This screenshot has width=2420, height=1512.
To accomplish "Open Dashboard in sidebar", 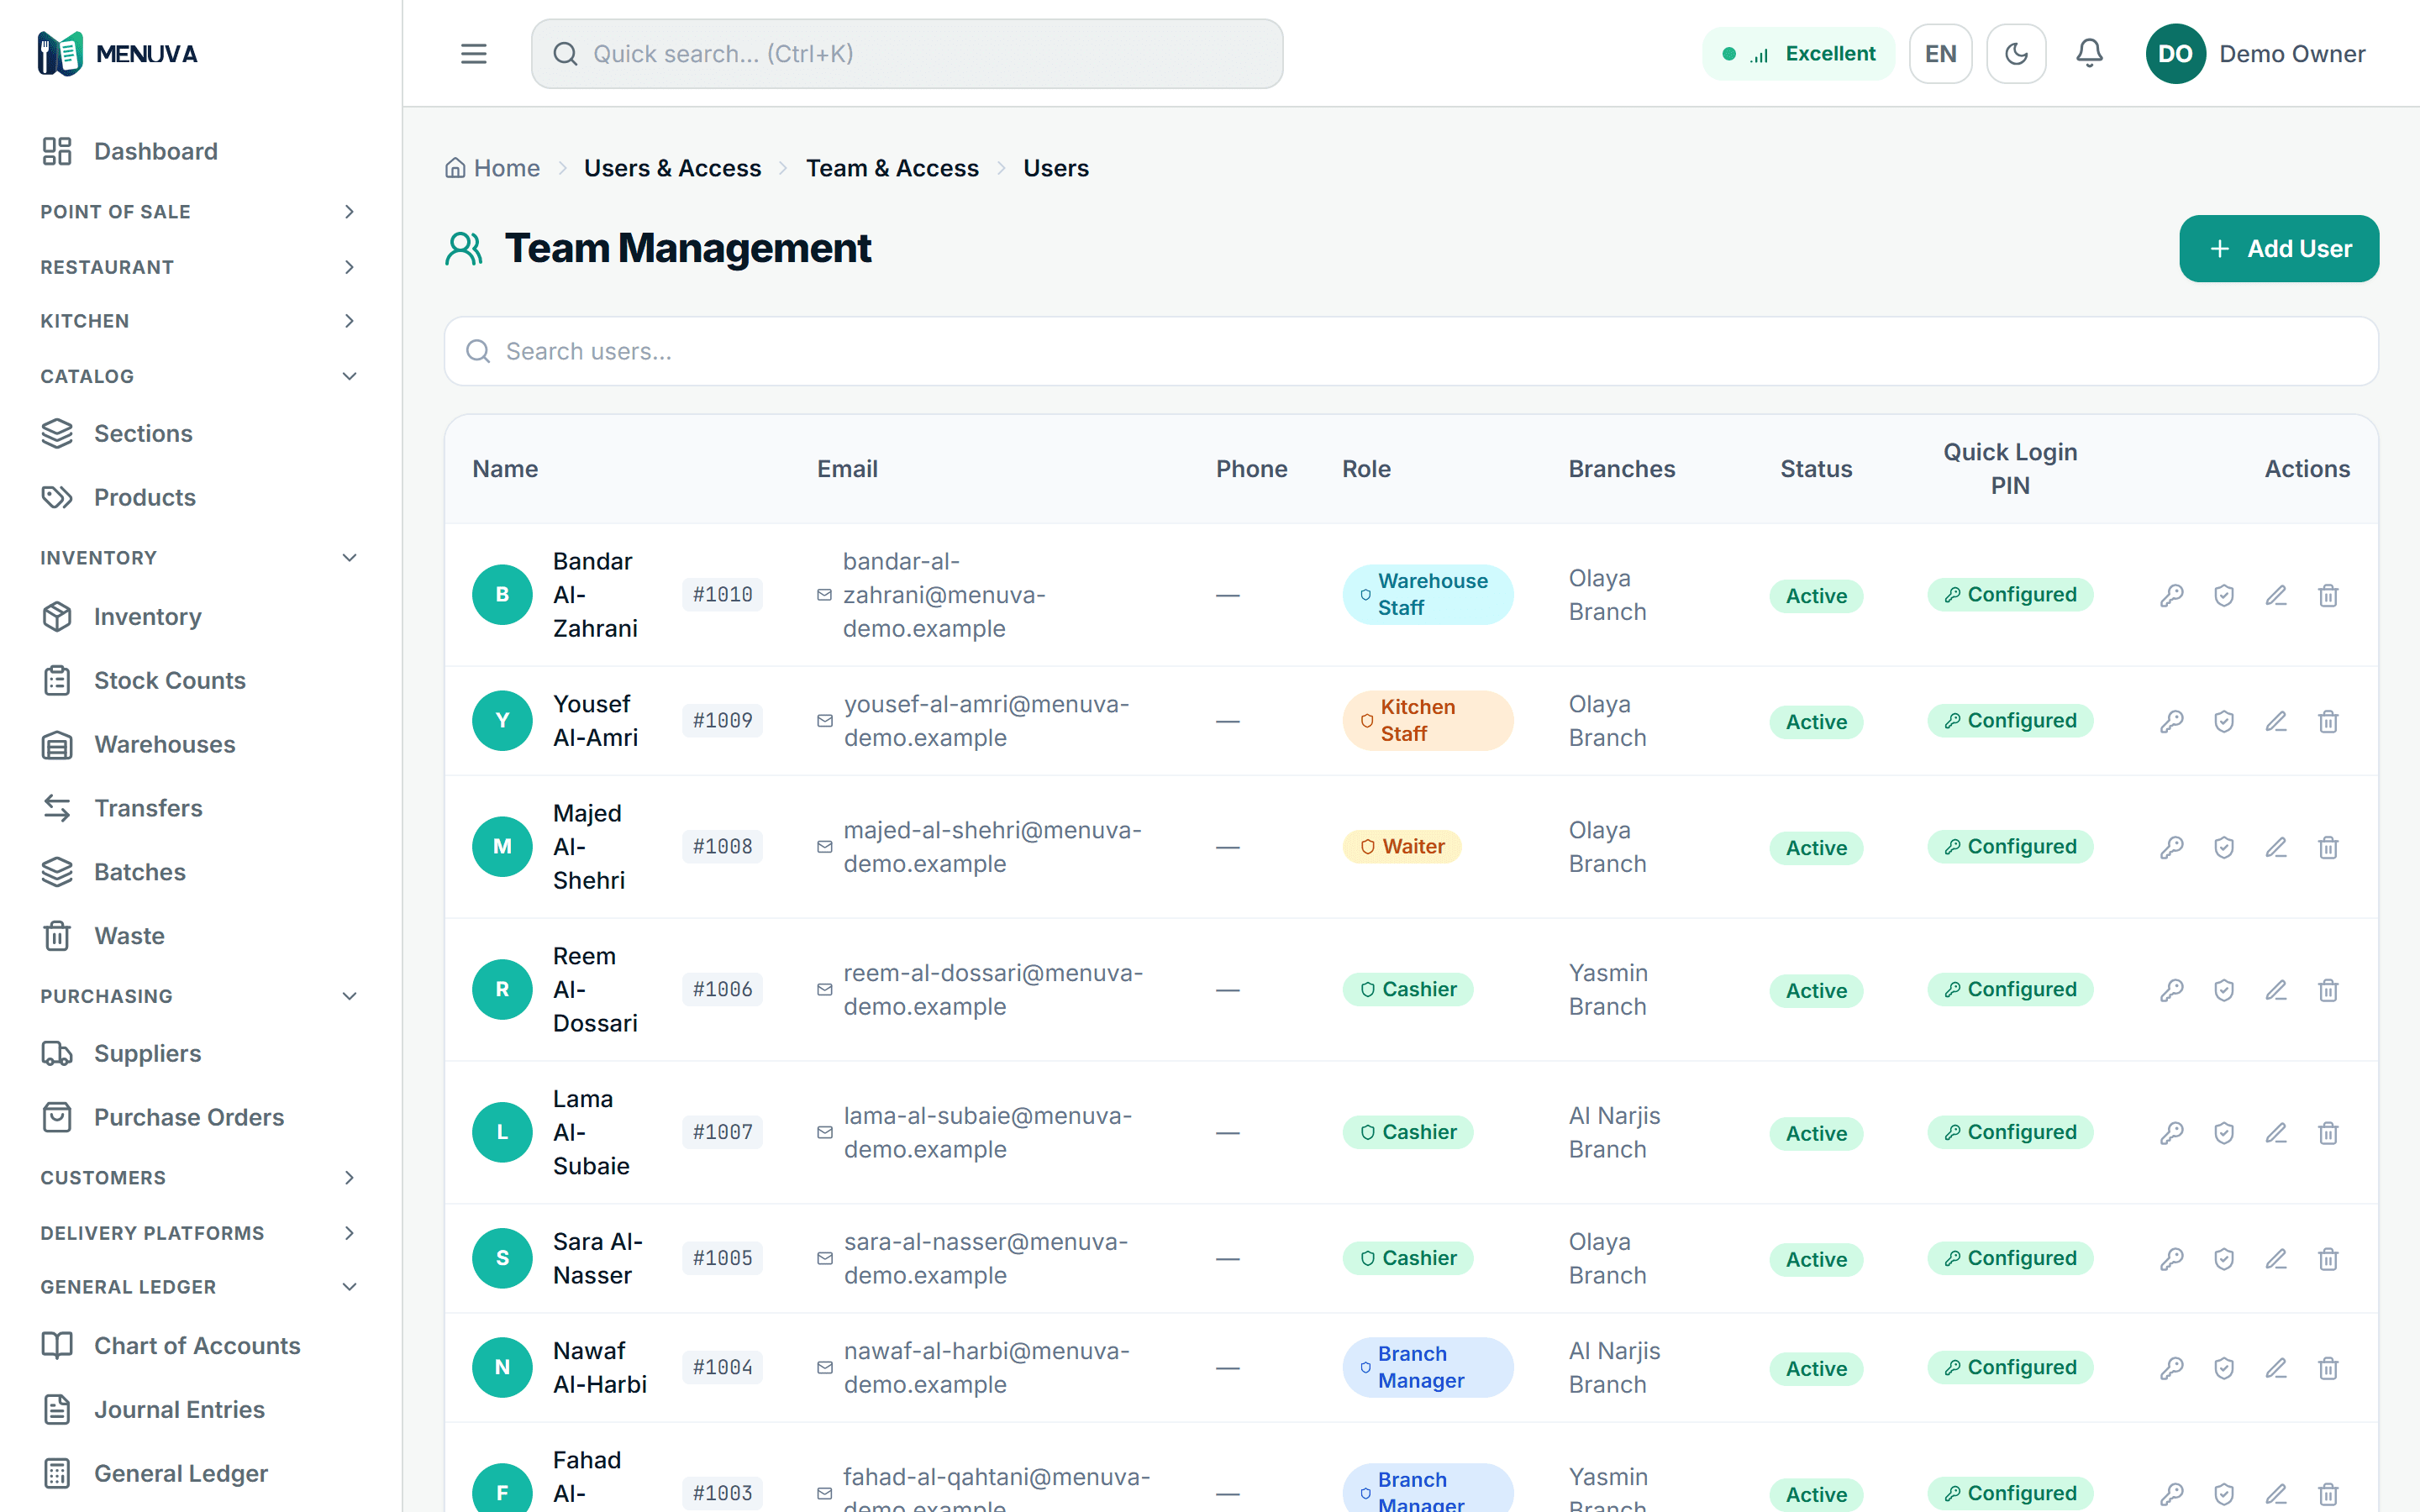I will tap(200, 151).
